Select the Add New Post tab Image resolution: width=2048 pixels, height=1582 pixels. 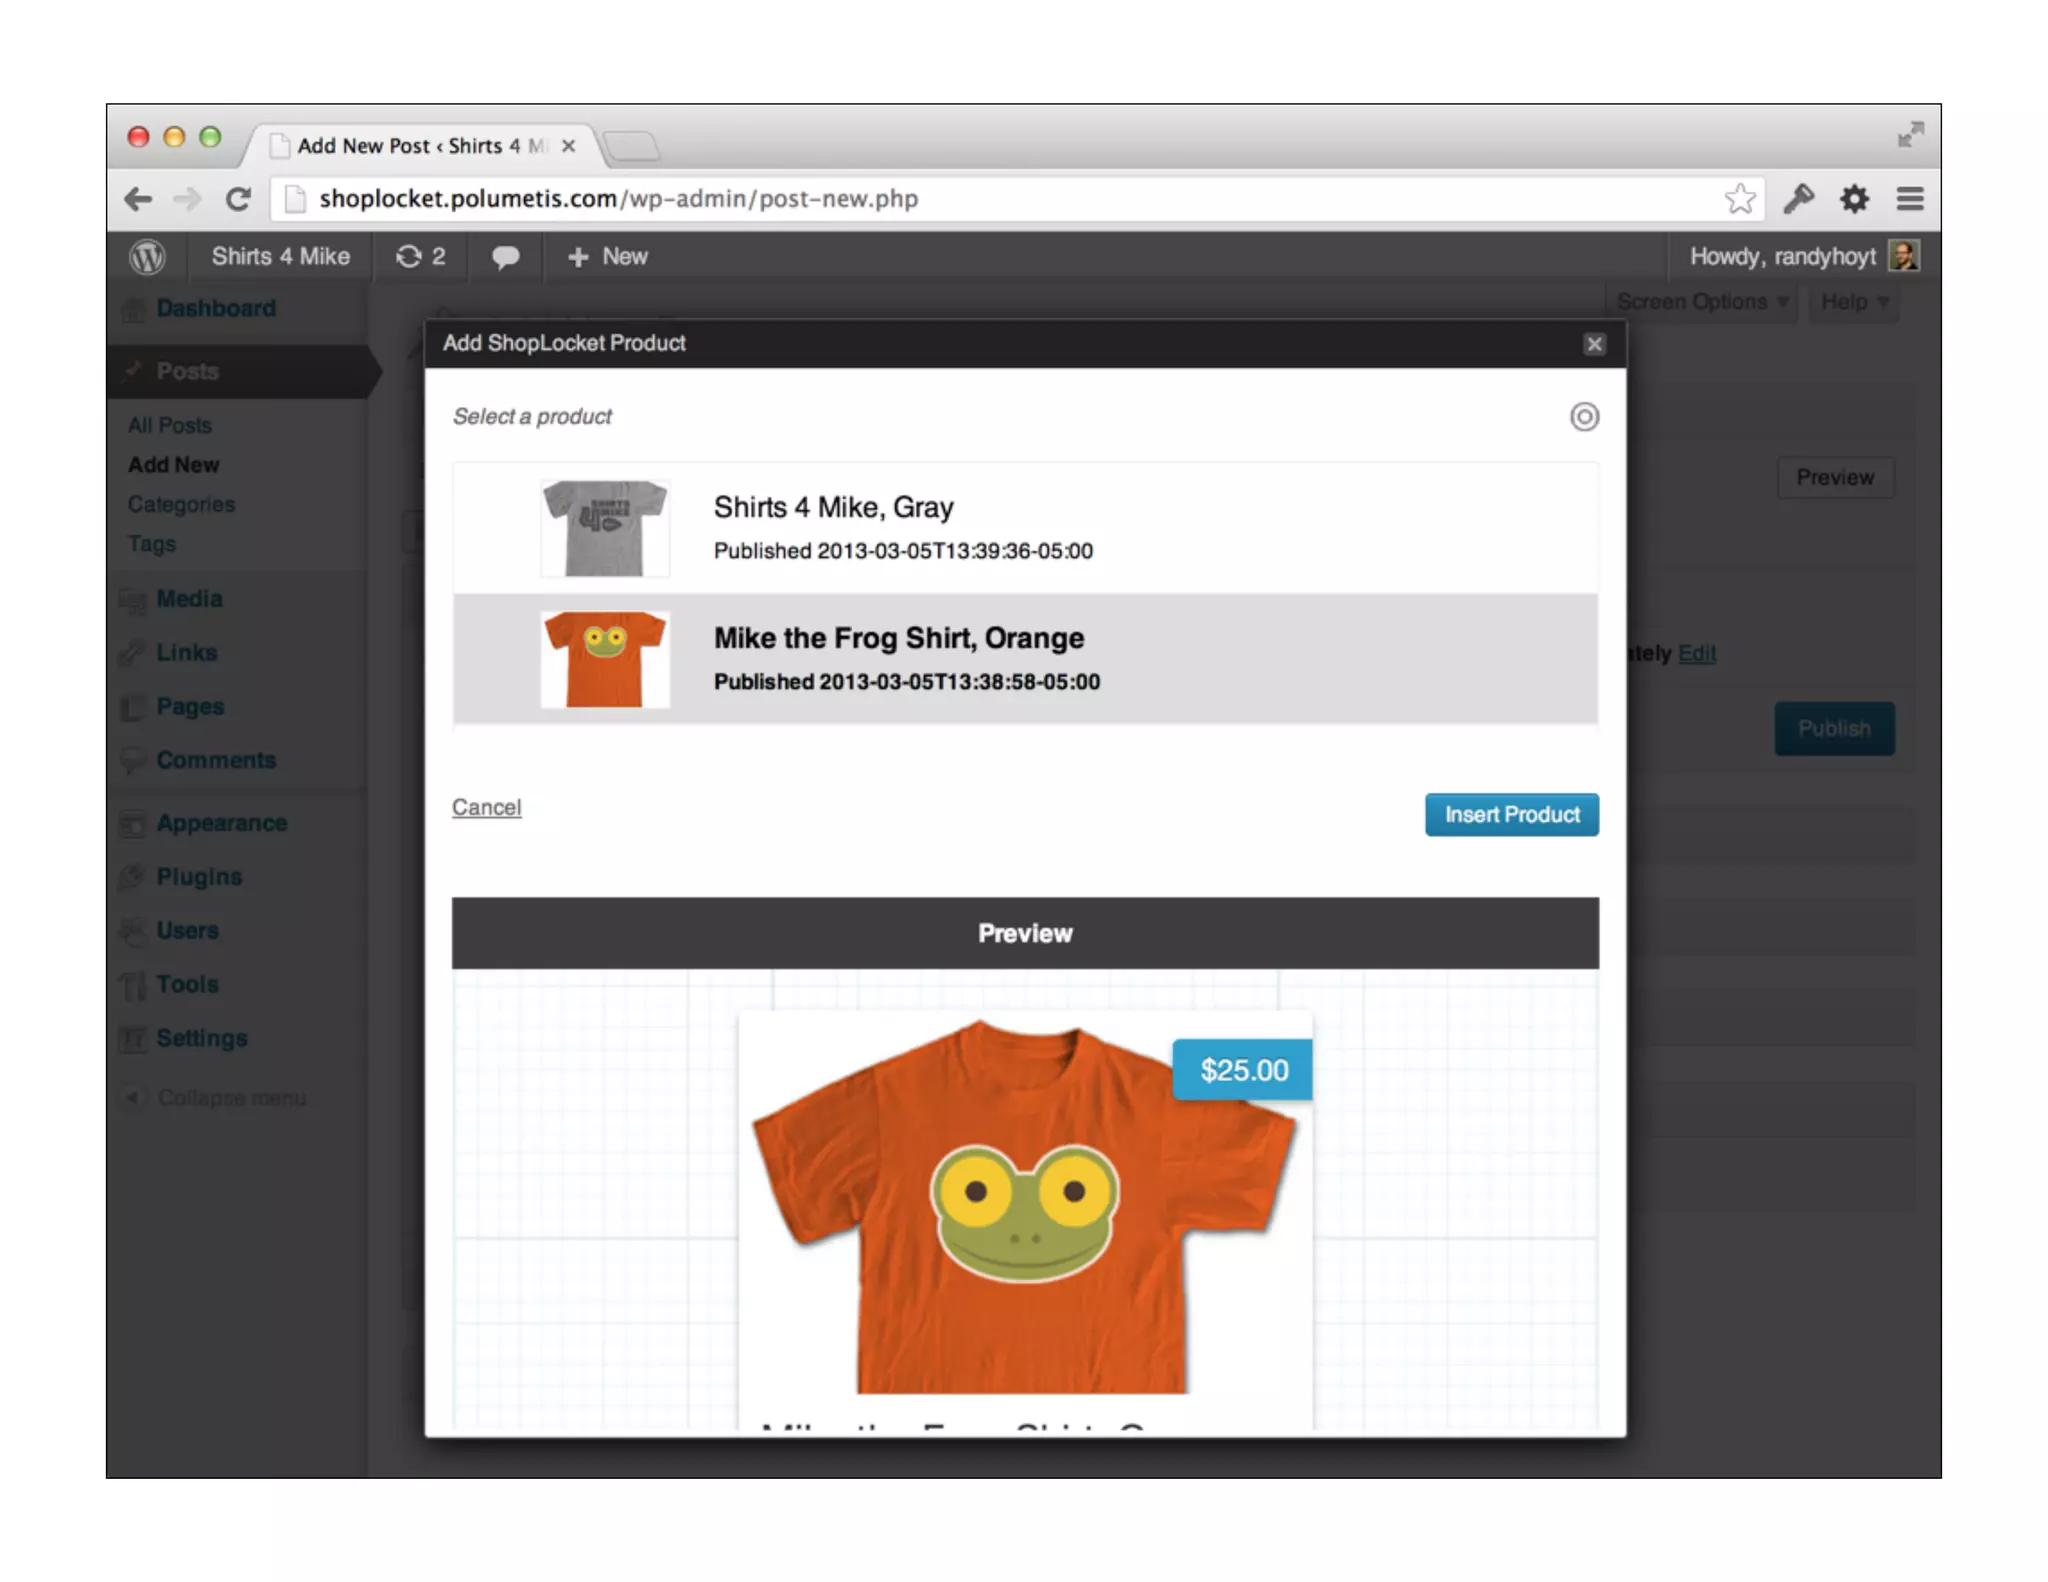(x=422, y=146)
